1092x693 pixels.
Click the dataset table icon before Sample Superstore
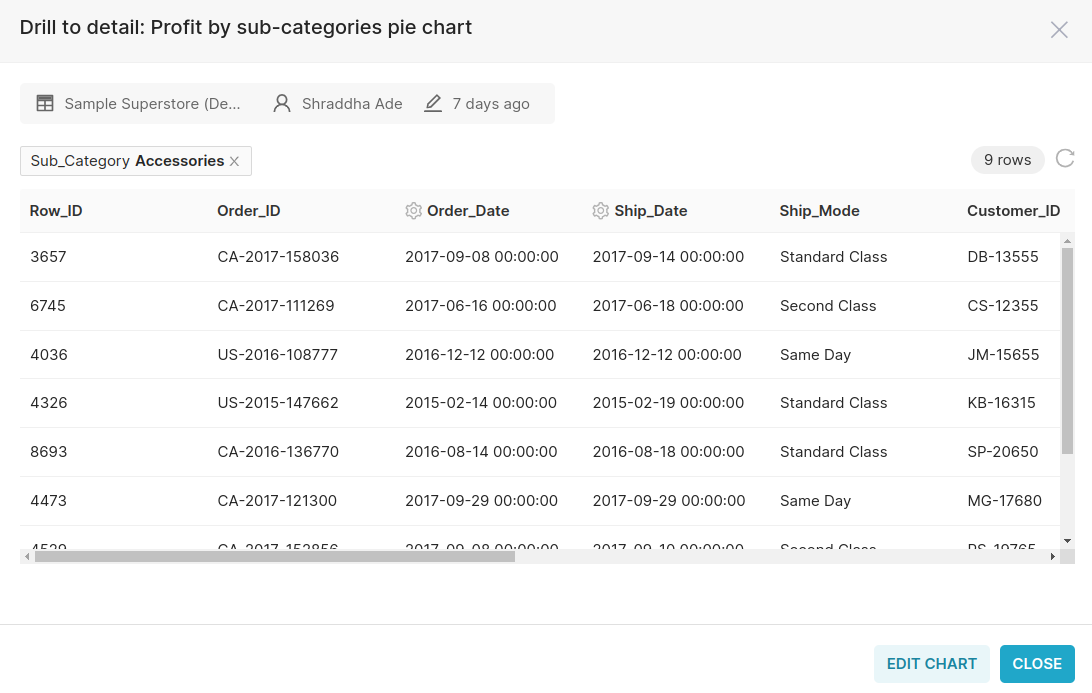[44, 102]
